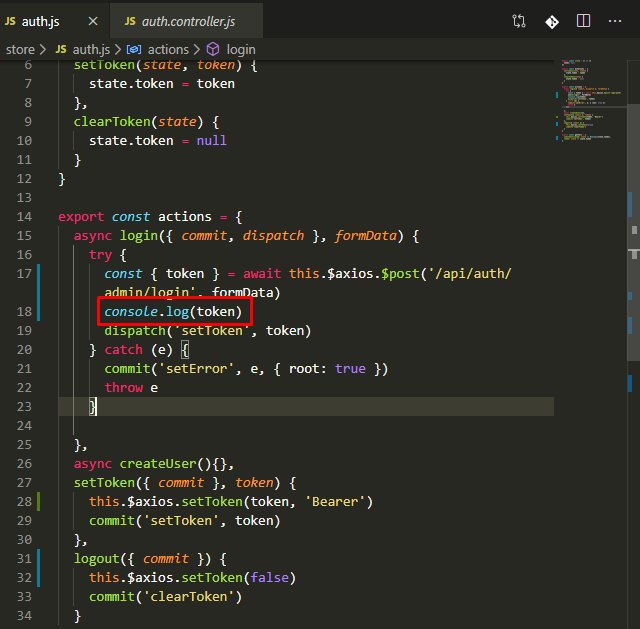This screenshot has height=629, width=640.
Task: Click 'await' keyword on line 17
Action: (262, 273)
